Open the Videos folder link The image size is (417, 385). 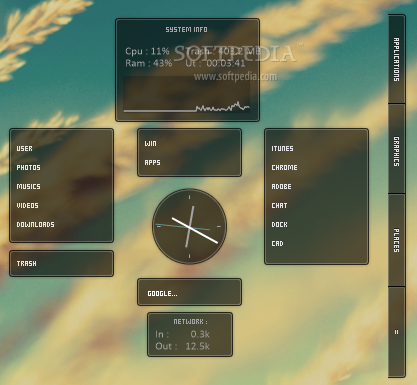pyautogui.click(x=27, y=206)
